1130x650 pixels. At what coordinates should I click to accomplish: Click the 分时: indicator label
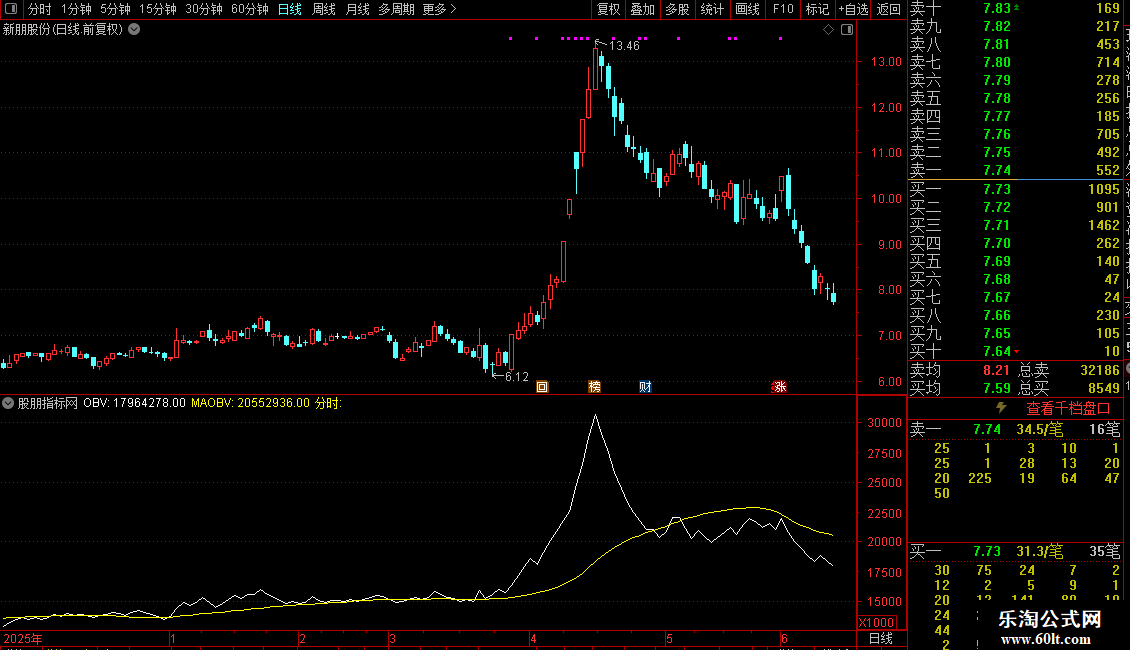pos(328,403)
